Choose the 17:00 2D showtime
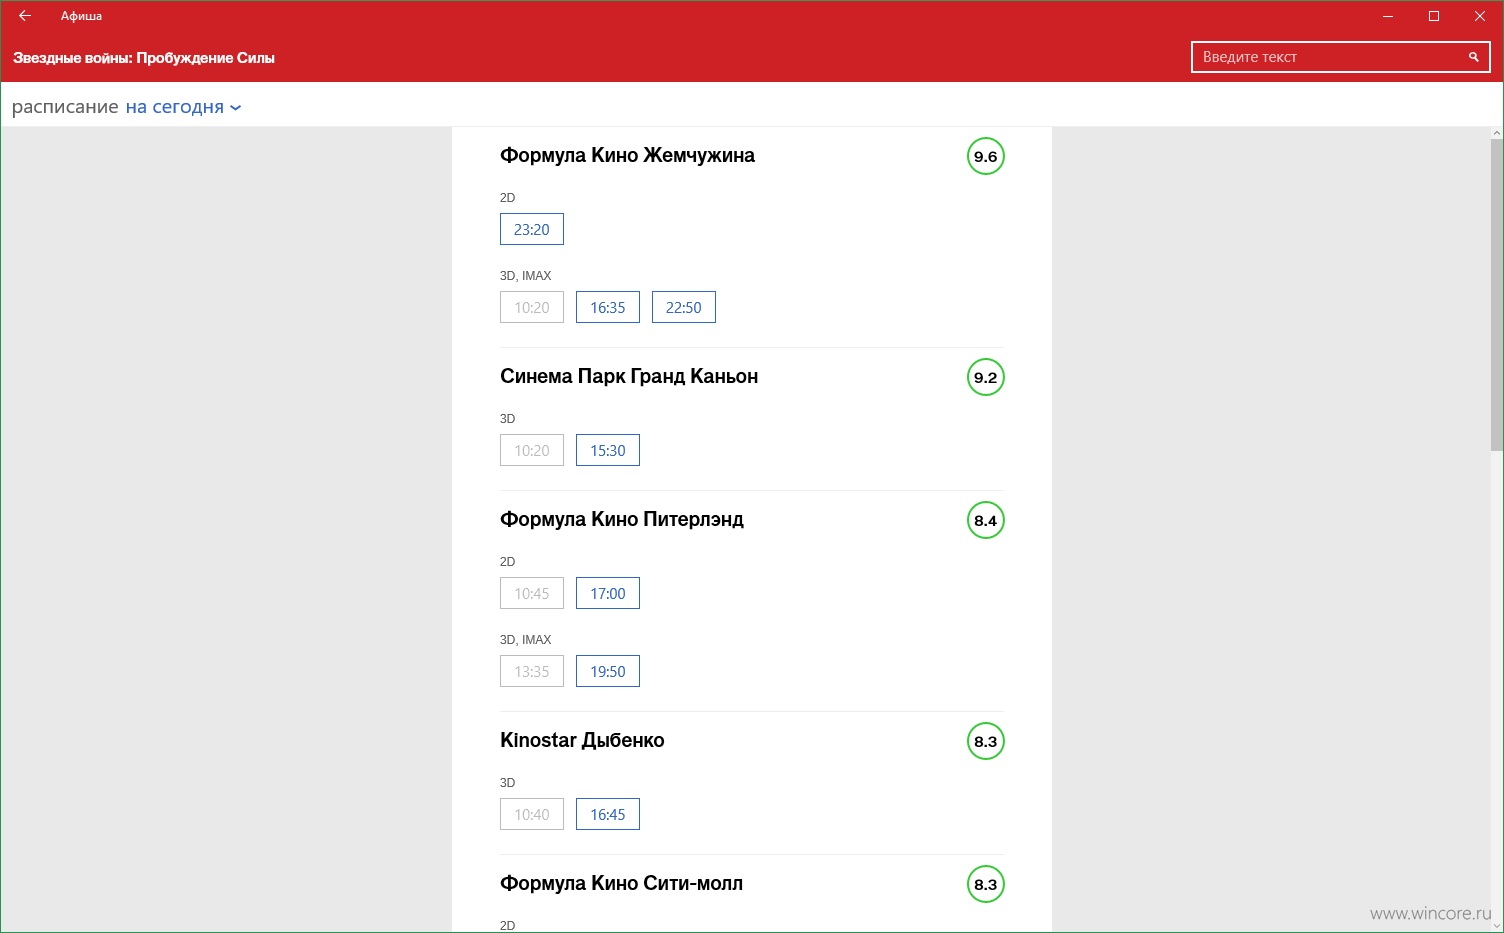The image size is (1504, 933). [x=608, y=593]
